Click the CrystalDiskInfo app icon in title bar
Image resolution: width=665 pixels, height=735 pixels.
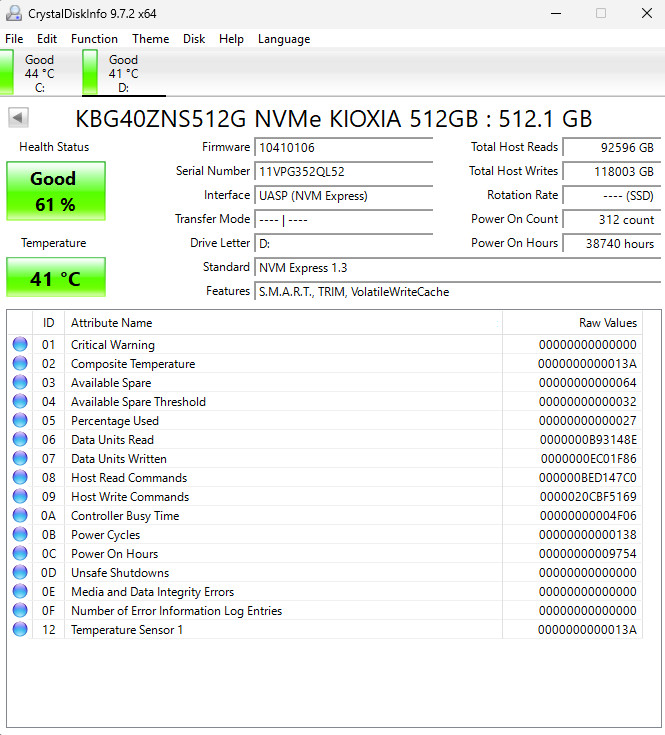point(14,14)
